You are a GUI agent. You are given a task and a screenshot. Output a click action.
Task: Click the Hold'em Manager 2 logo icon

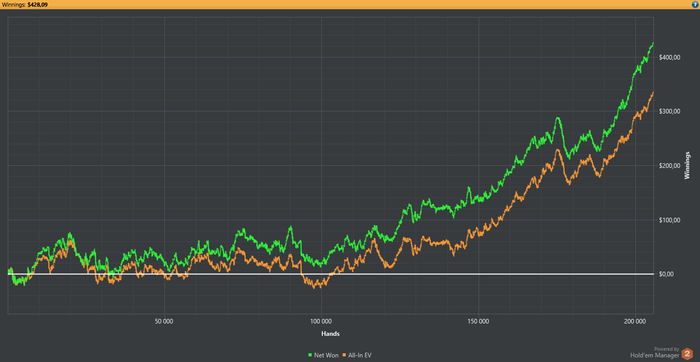[x=687, y=354]
